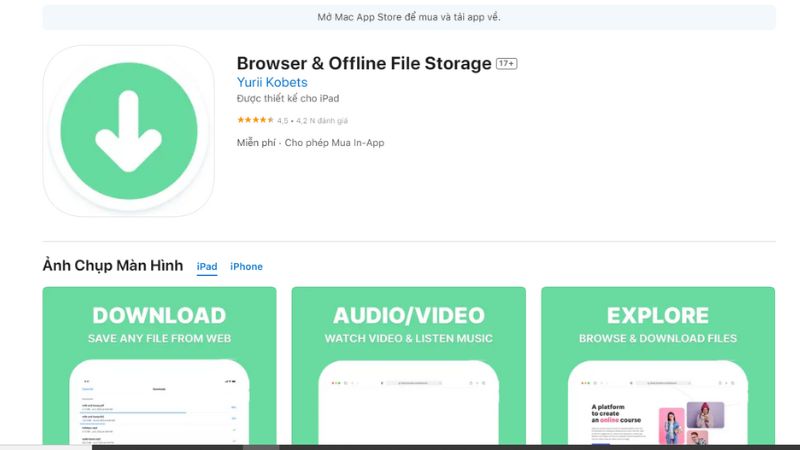800x450 pixels.
Task: Switch to iPhone screenshots tab
Action: [x=246, y=266]
